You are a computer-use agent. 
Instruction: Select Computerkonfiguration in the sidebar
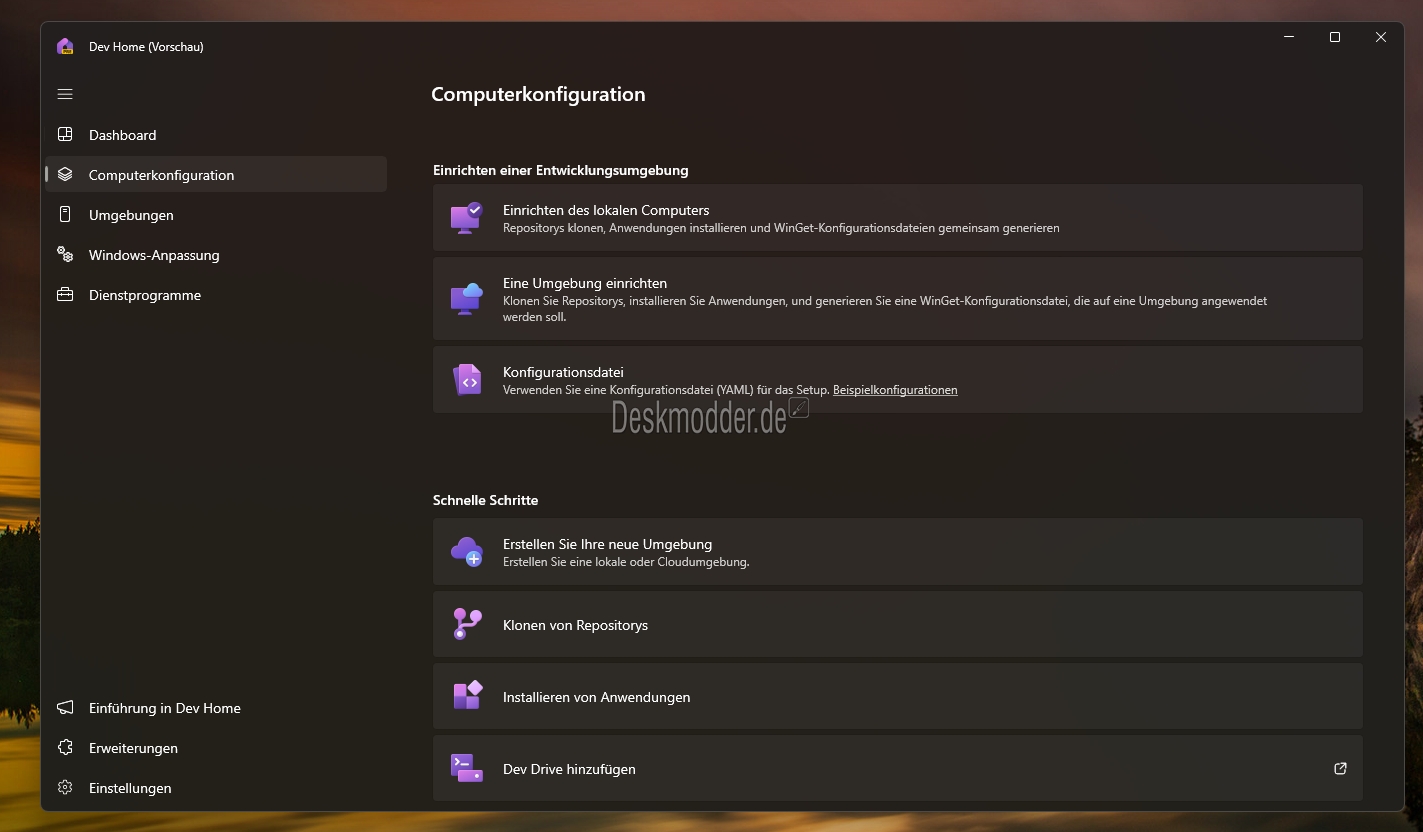coord(216,175)
